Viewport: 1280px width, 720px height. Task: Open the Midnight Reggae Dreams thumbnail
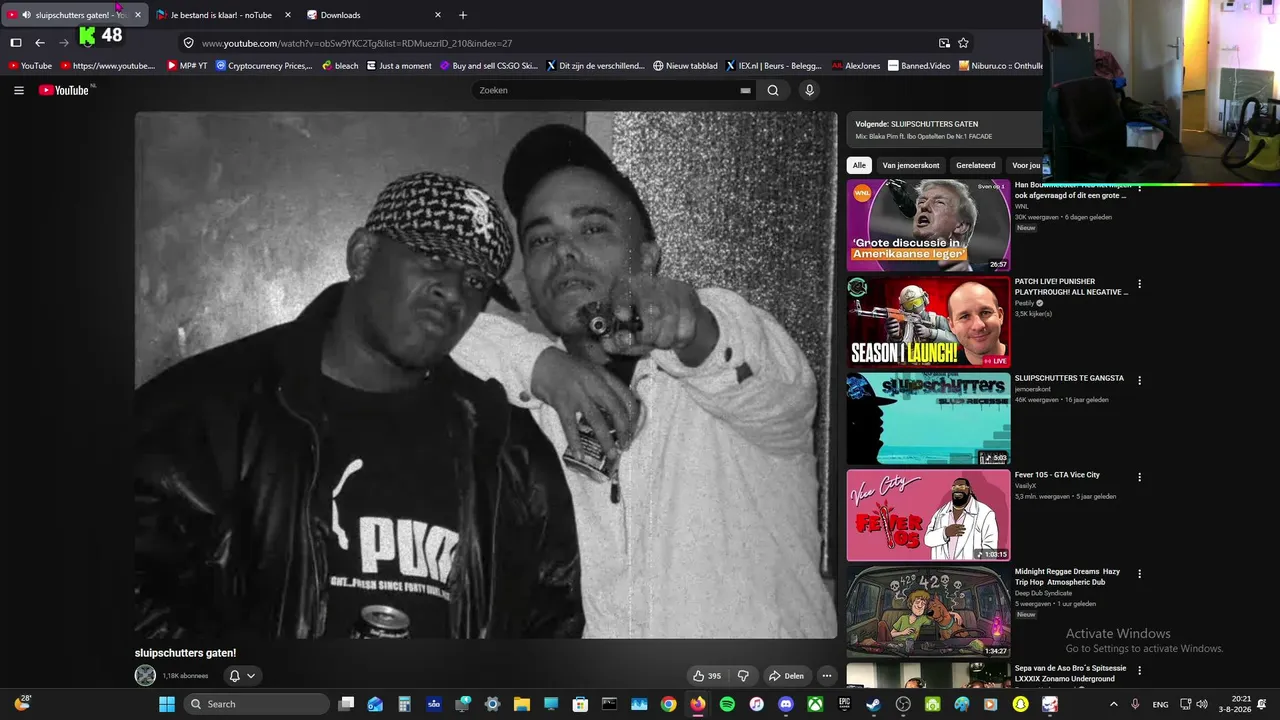click(x=928, y=612)
